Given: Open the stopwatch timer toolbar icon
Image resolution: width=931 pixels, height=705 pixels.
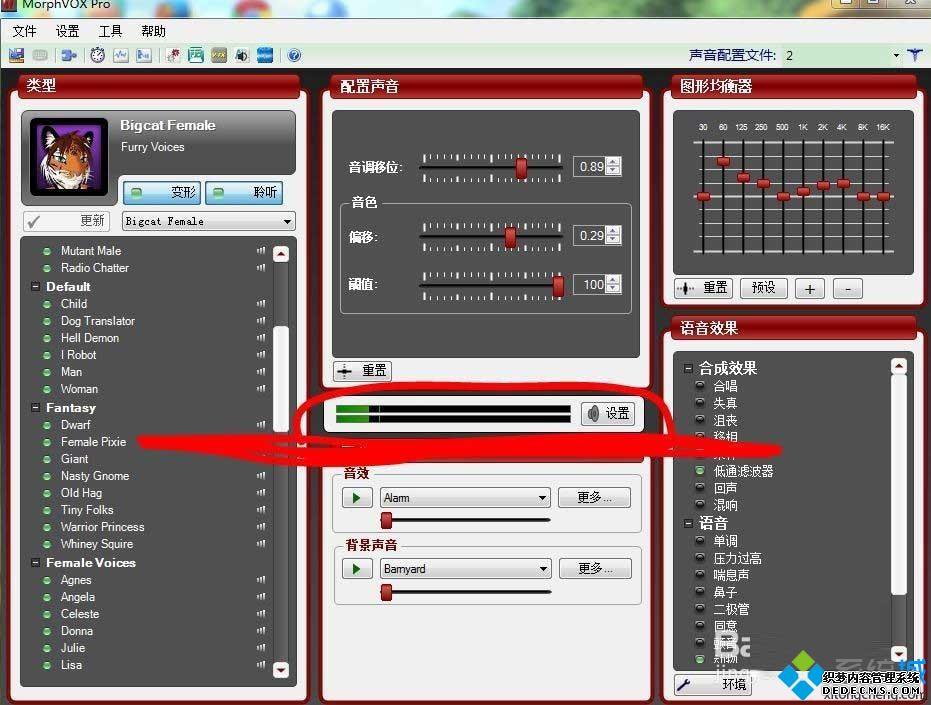Looking at the screenshot, I should tap(97, 55).
